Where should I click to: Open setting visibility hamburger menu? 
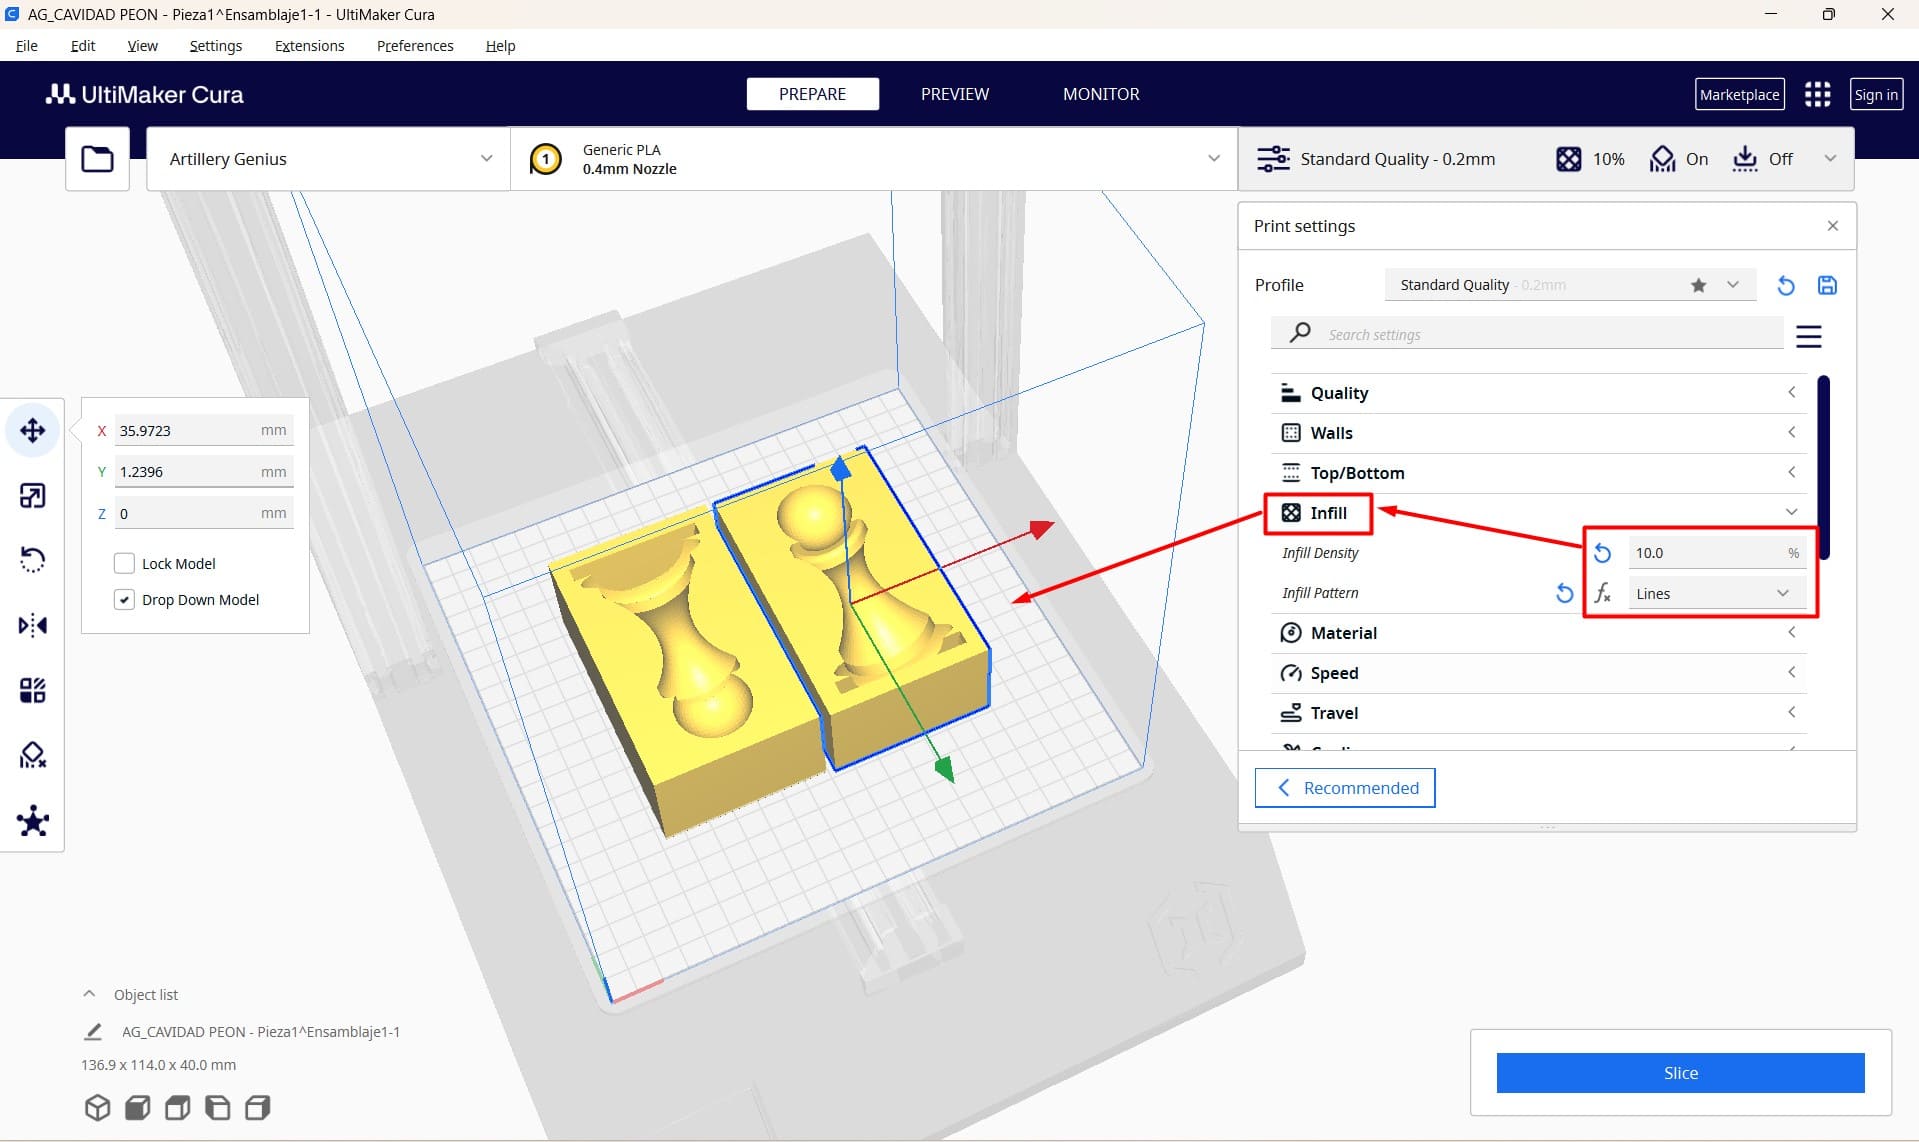[1808, 336]
